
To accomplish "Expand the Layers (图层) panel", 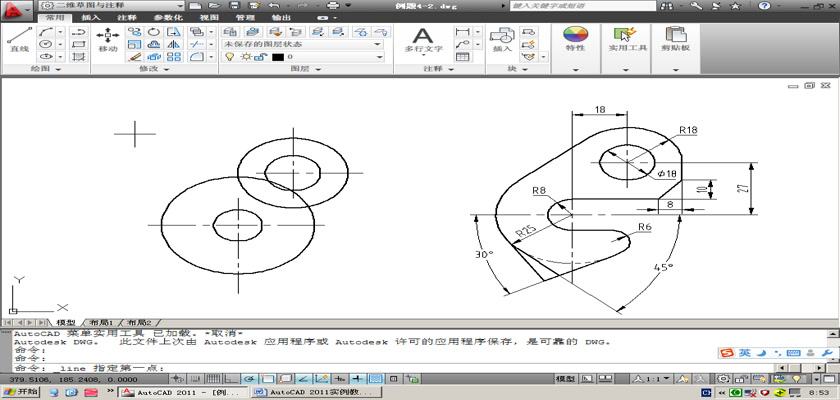I will point(306,69).
